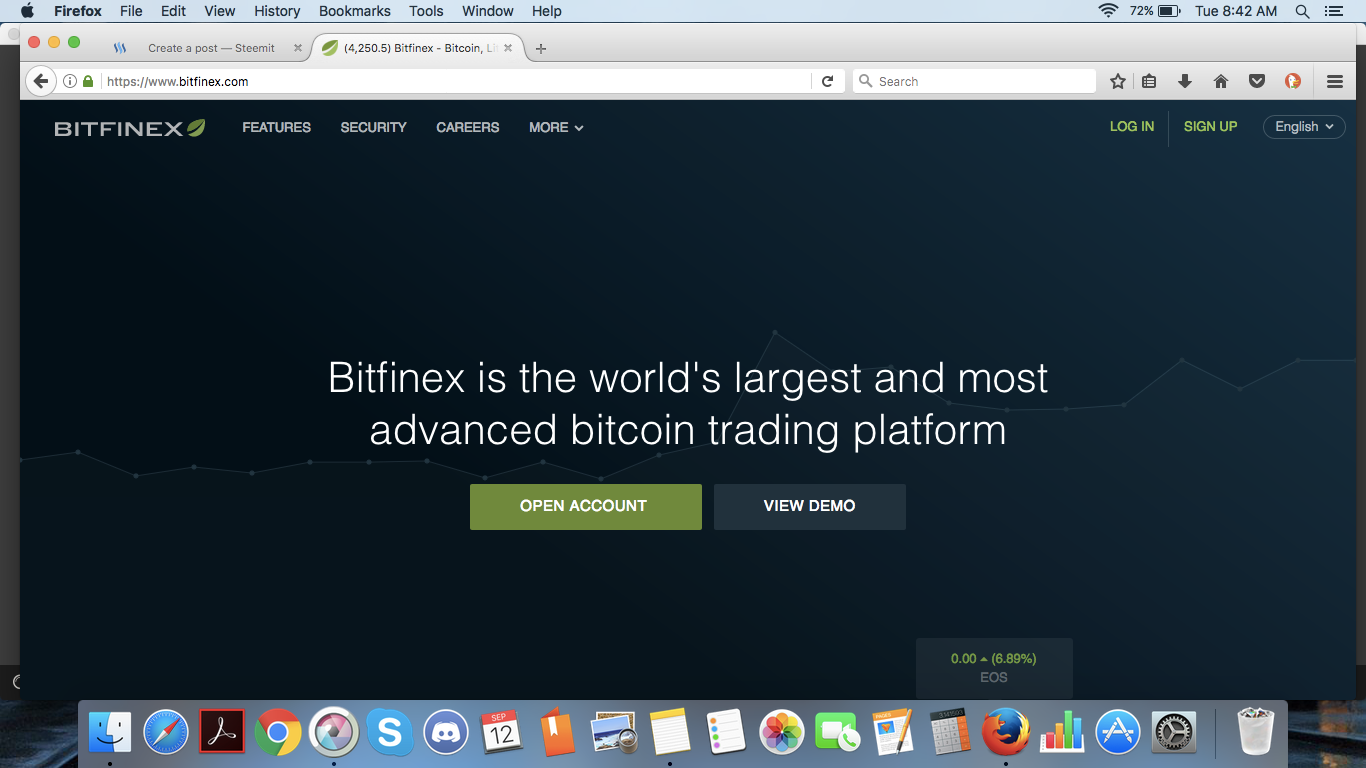Click the Firefox search field
Image resolution: width=1366 pixels, height=768 pixels.
[974, 81]
